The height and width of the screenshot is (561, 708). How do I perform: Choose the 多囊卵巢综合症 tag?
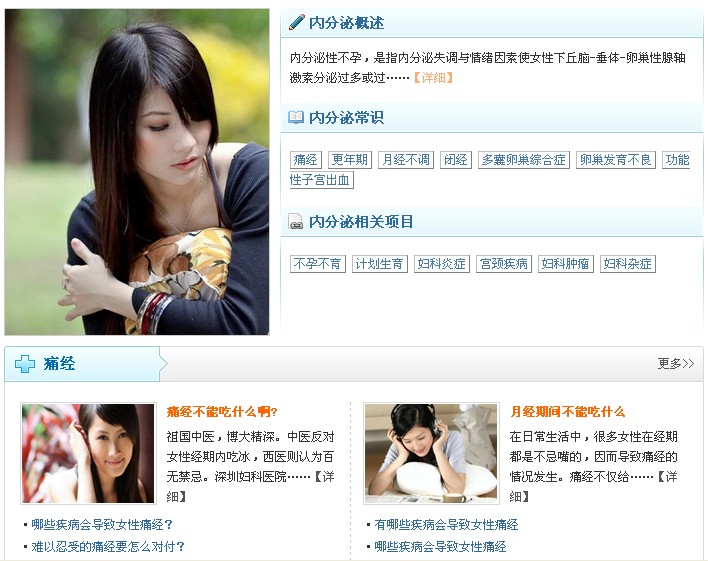(x=524, y=160)
